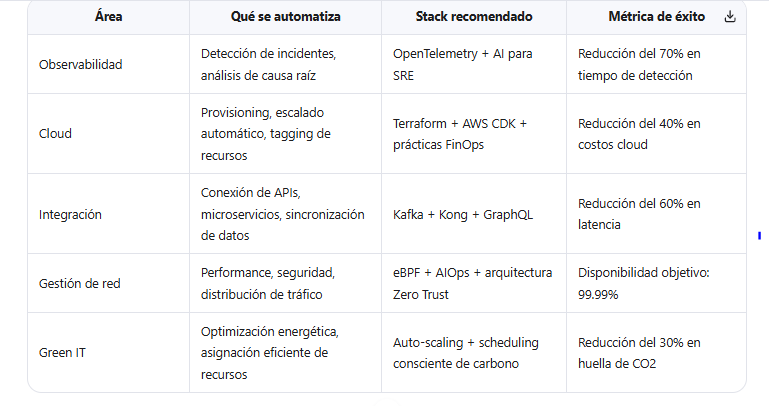Image resolution: width=769 pixels, height=406 pixels.
Task: Click the "Área" column header
Action: [109, 17]
